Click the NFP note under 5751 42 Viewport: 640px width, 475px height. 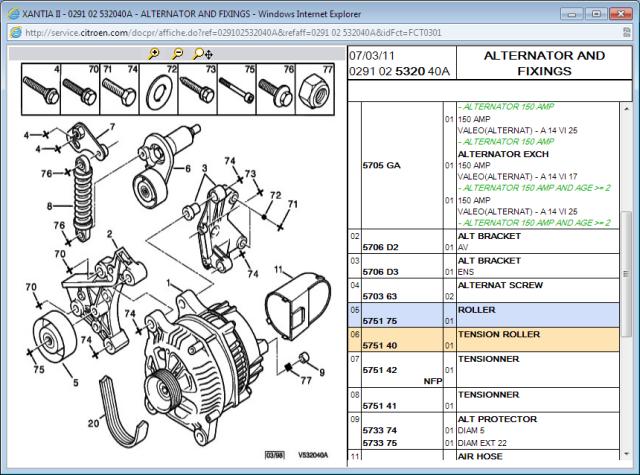tap(433, 381)
